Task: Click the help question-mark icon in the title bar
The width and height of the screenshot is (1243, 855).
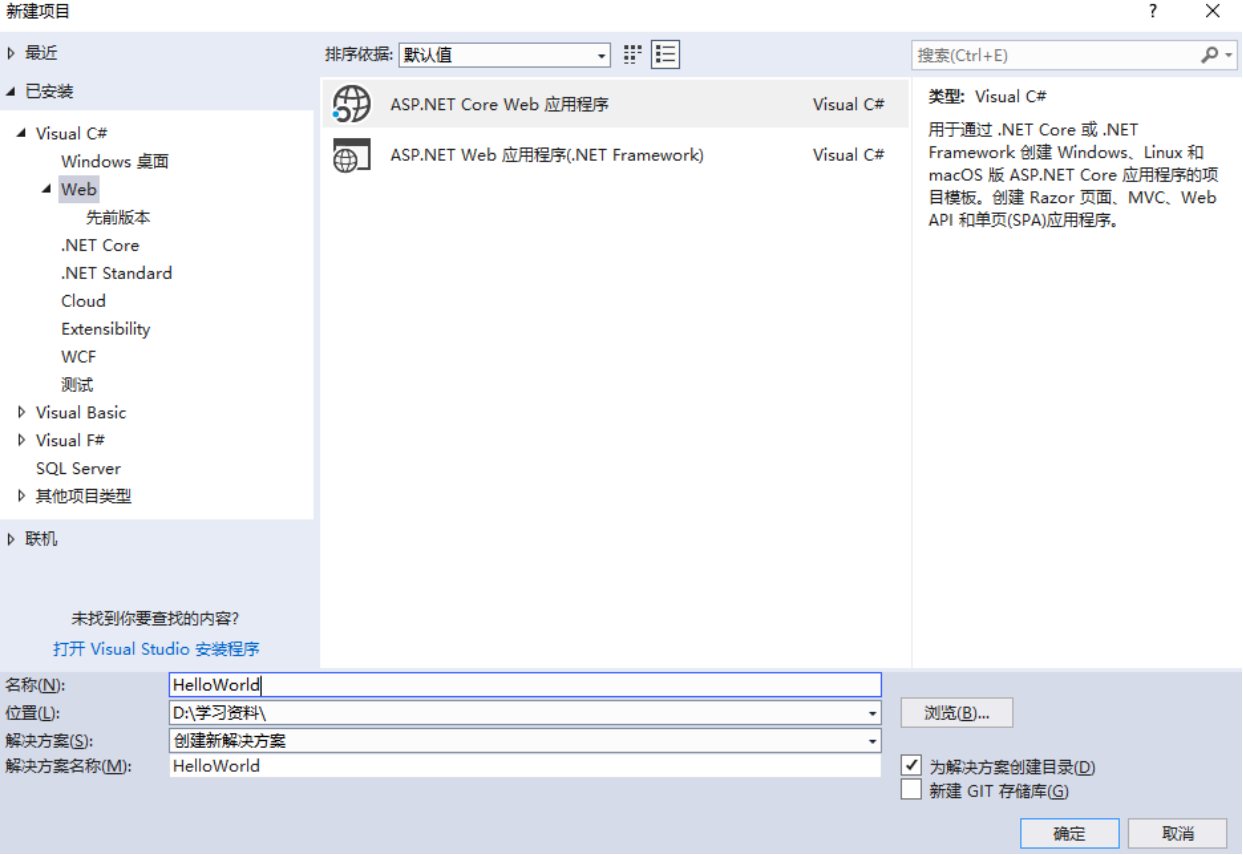Action: (x=1151, y=12)
